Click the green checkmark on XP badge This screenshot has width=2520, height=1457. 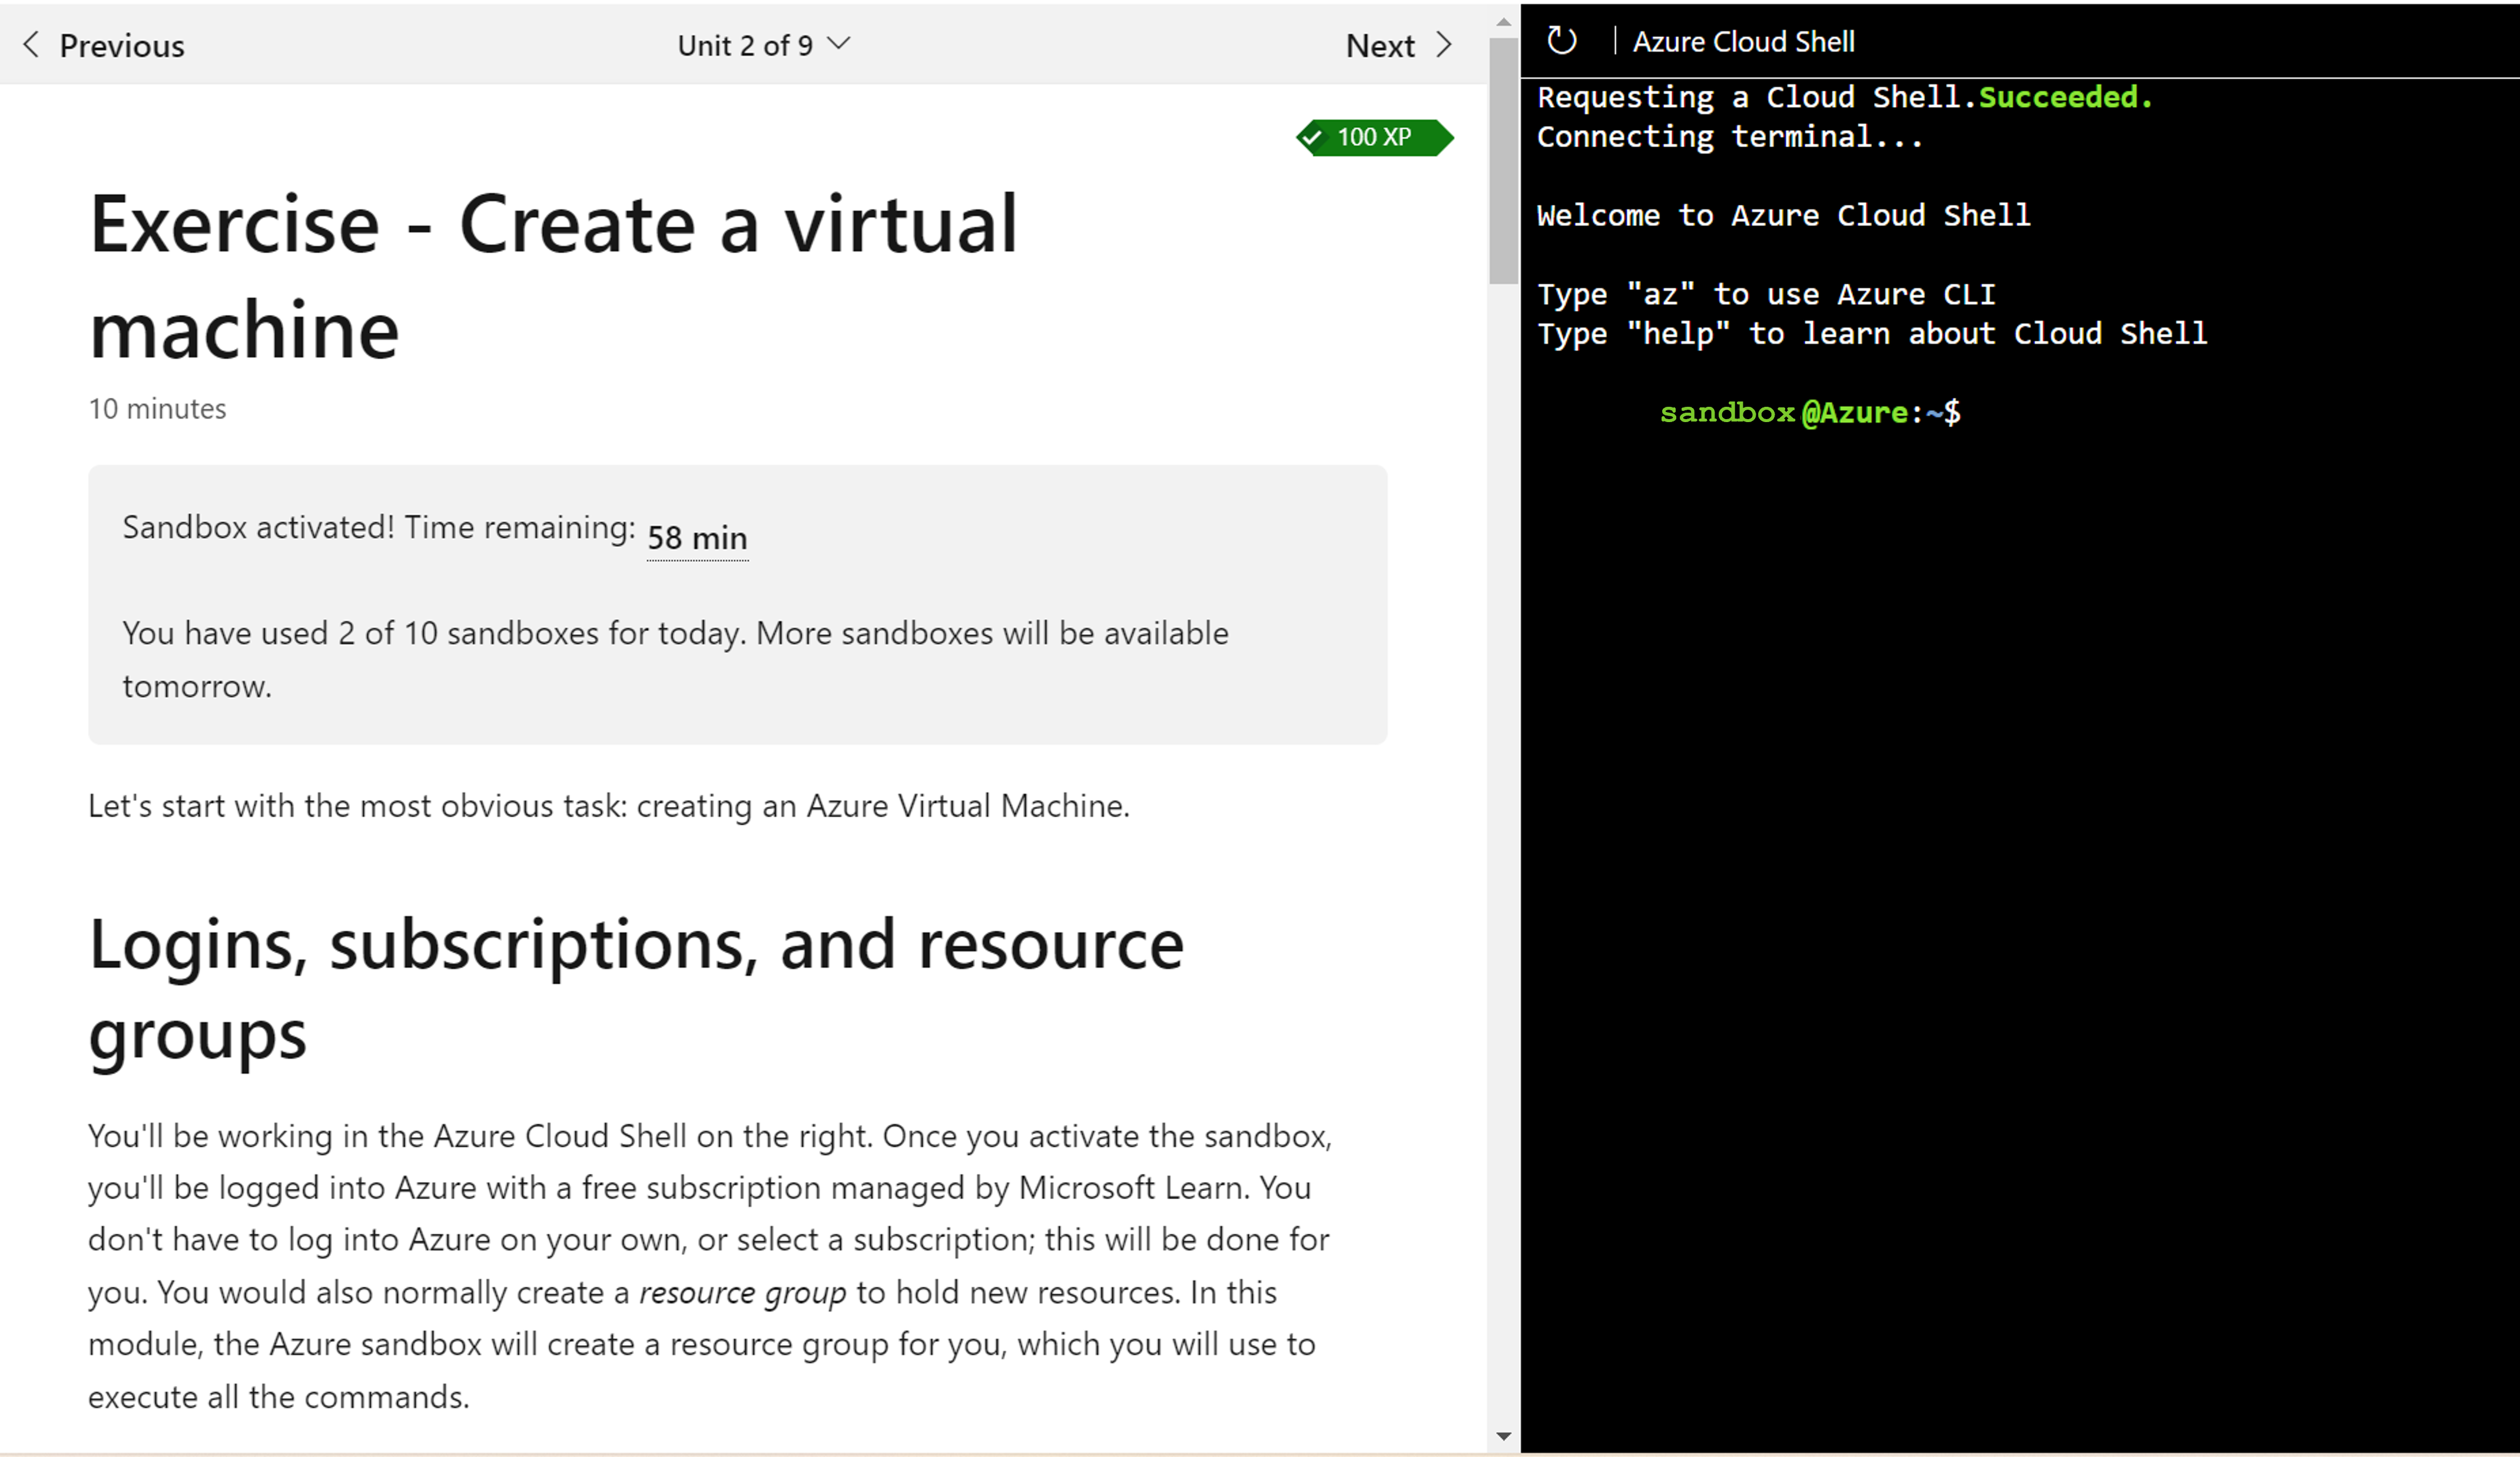pos(1317,137)
